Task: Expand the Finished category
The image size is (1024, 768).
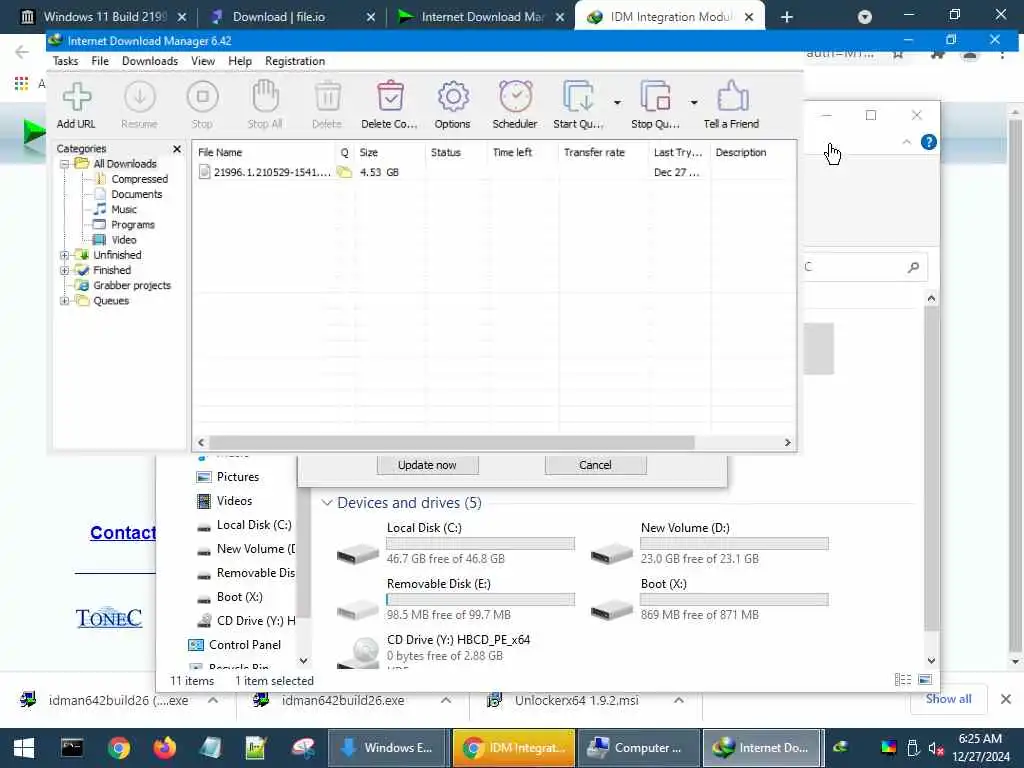Action: point(65,270)
